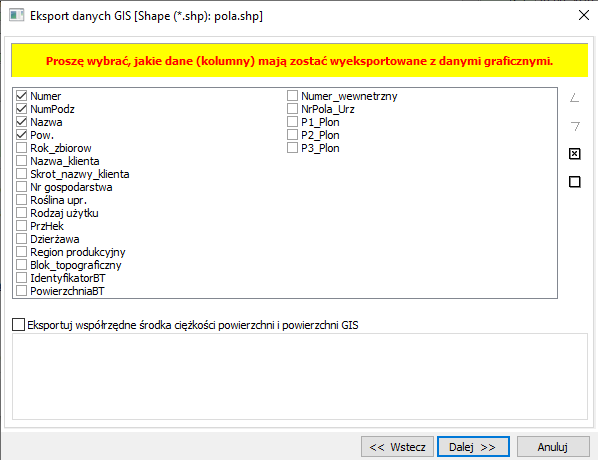The image size is (598, 460).
Task: Proceed with the Dalej button
Action: click(x=473, y=447)
